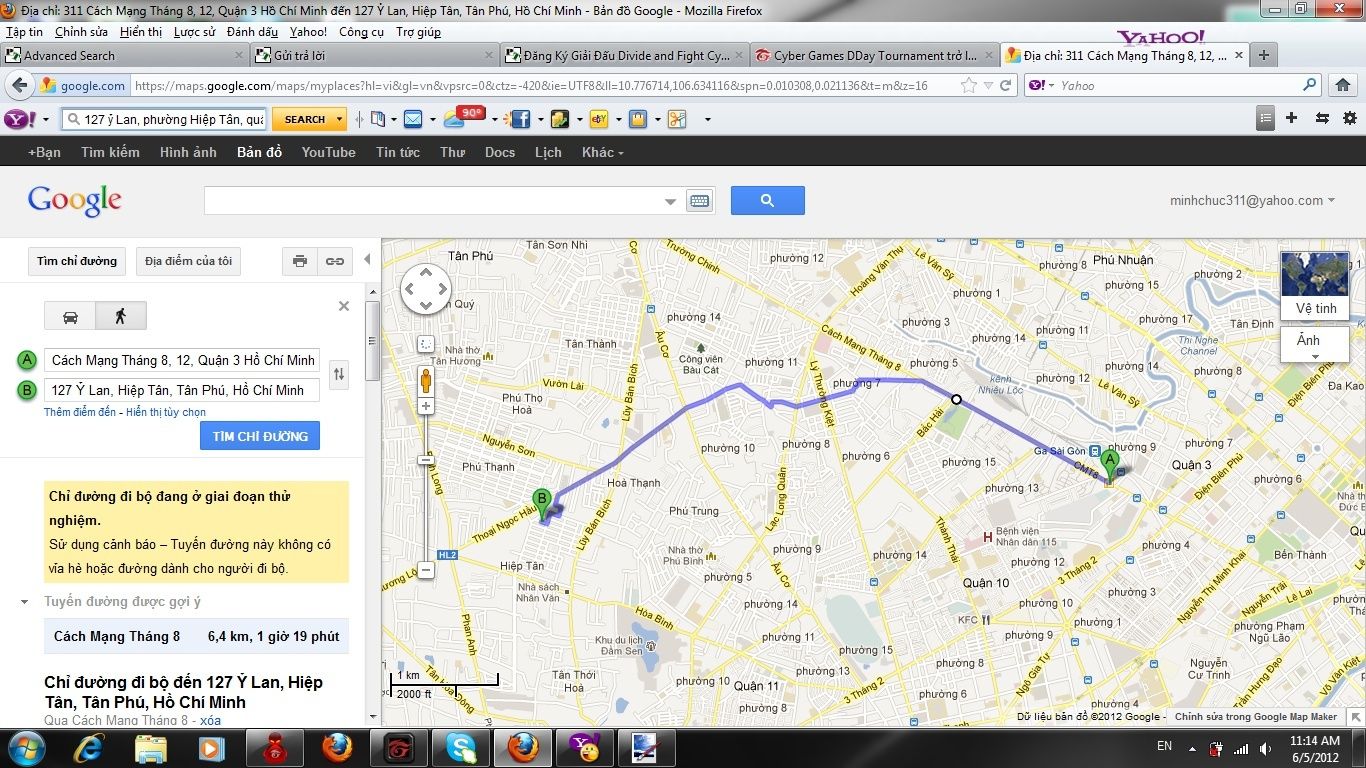Select driving directions car icon
Screen dimensions: 1366x768
click(x=70, y=316)
